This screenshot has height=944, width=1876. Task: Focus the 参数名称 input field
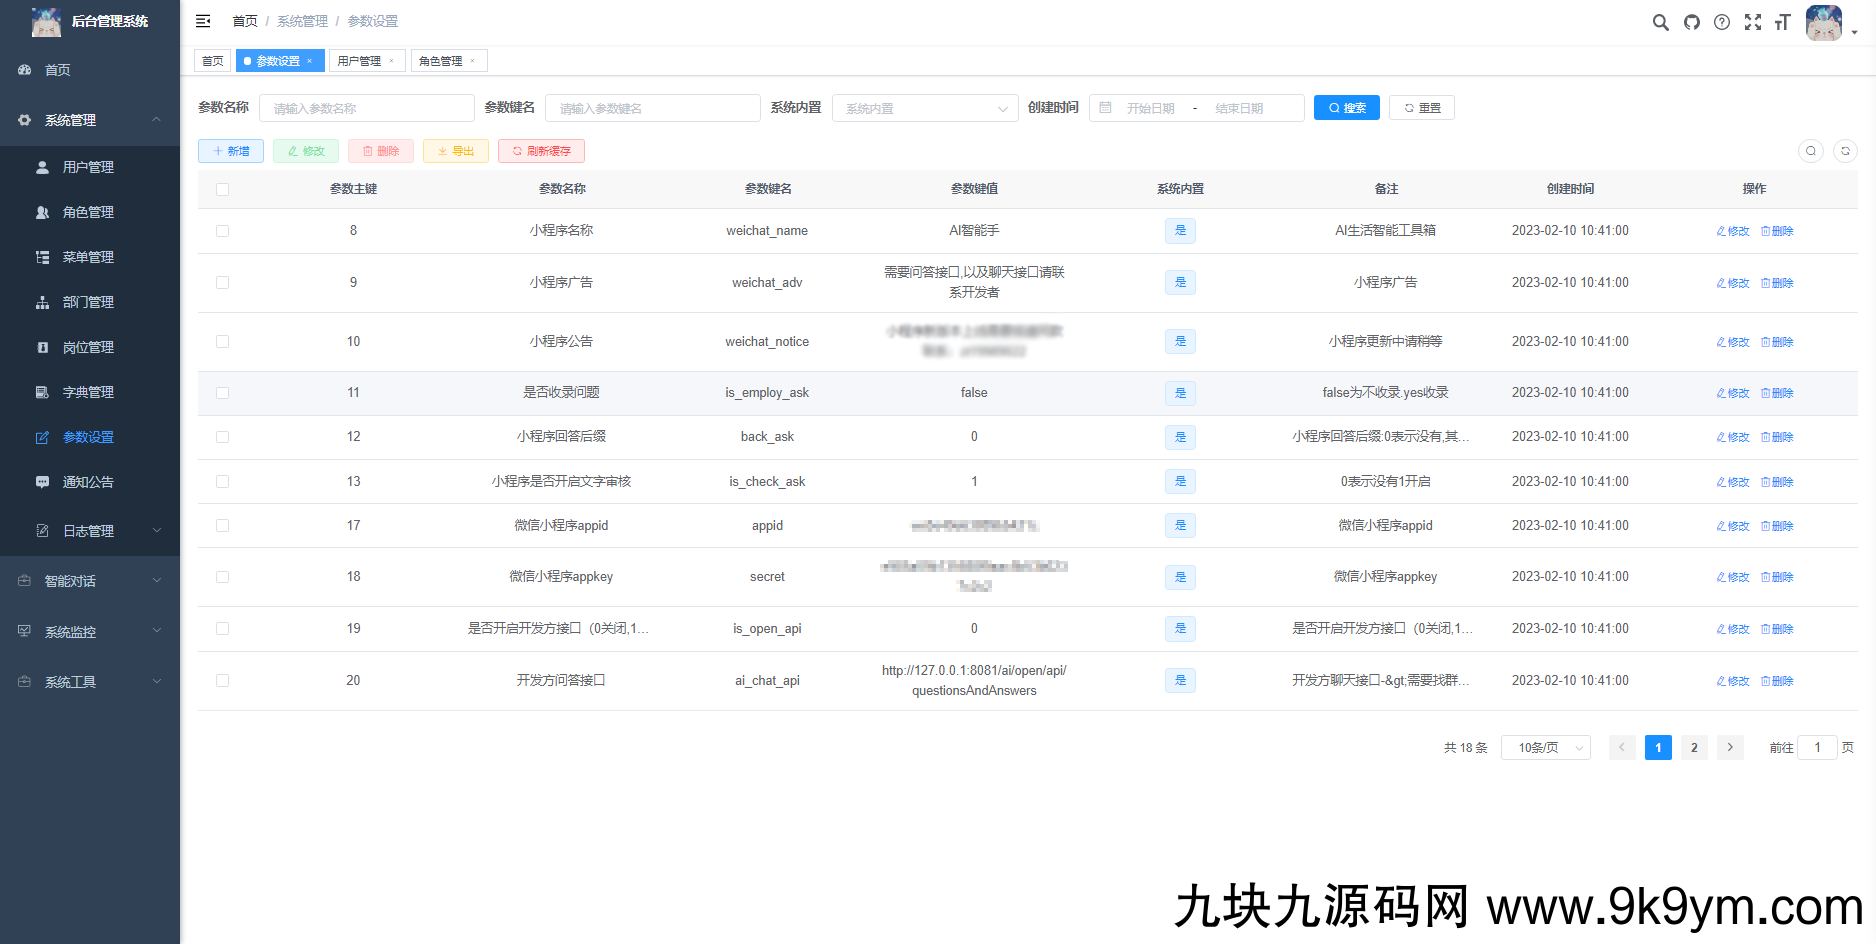[x=366, y=108]
